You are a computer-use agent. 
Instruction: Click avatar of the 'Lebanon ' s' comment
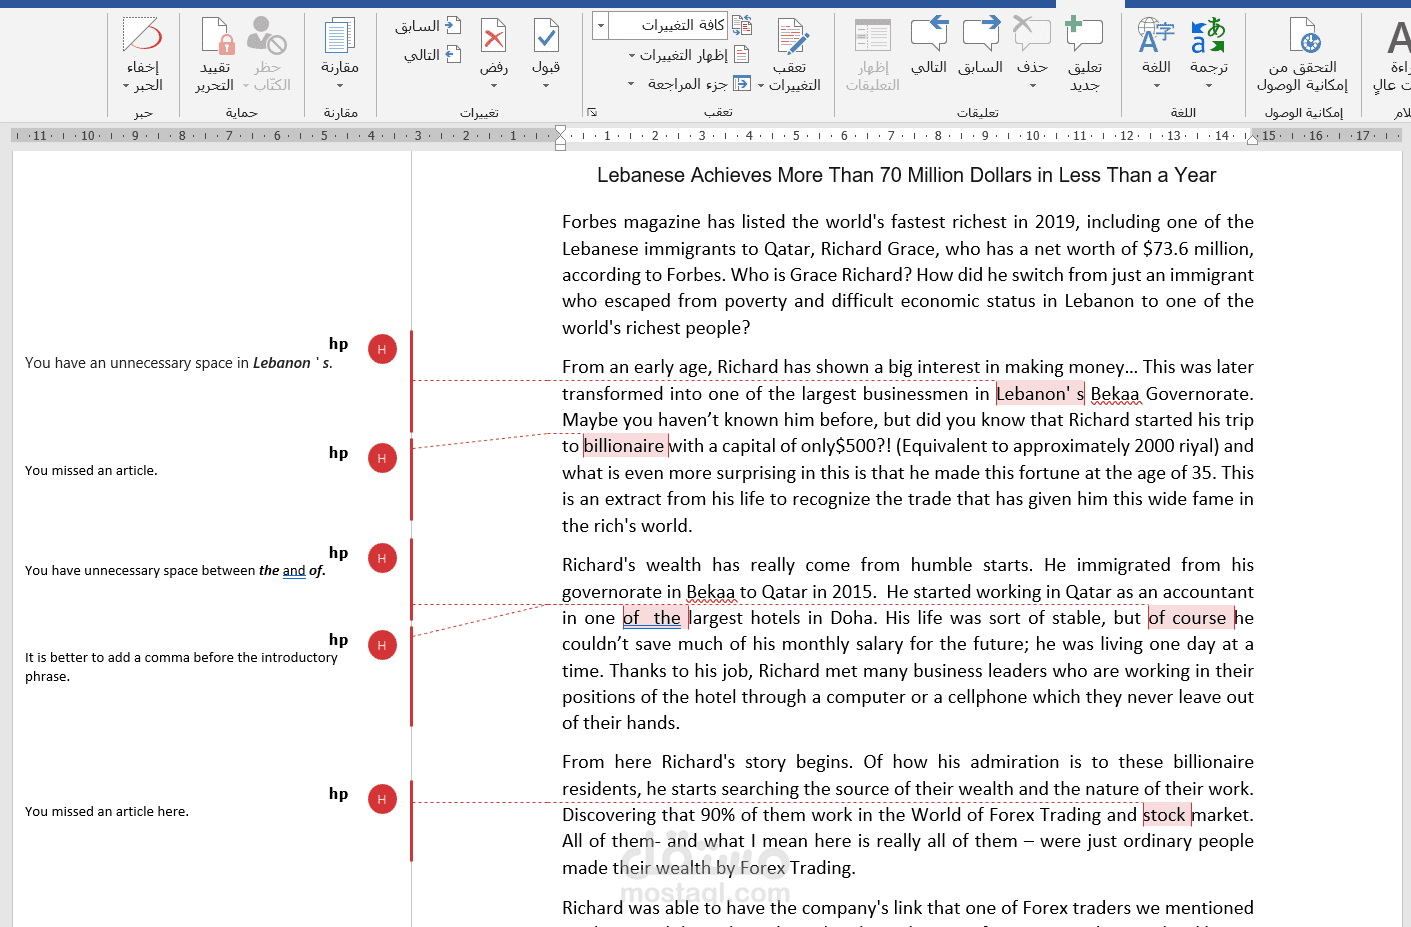pos(382,349)
